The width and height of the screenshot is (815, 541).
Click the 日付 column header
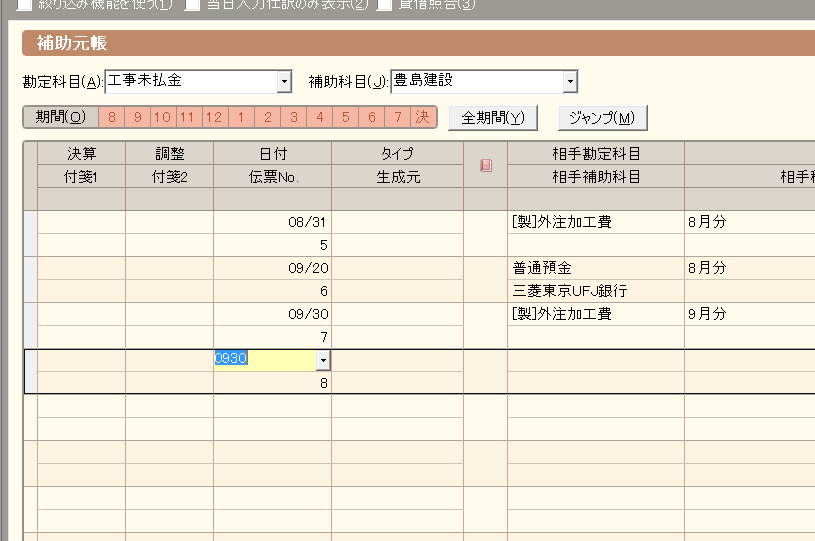[272, 154]
